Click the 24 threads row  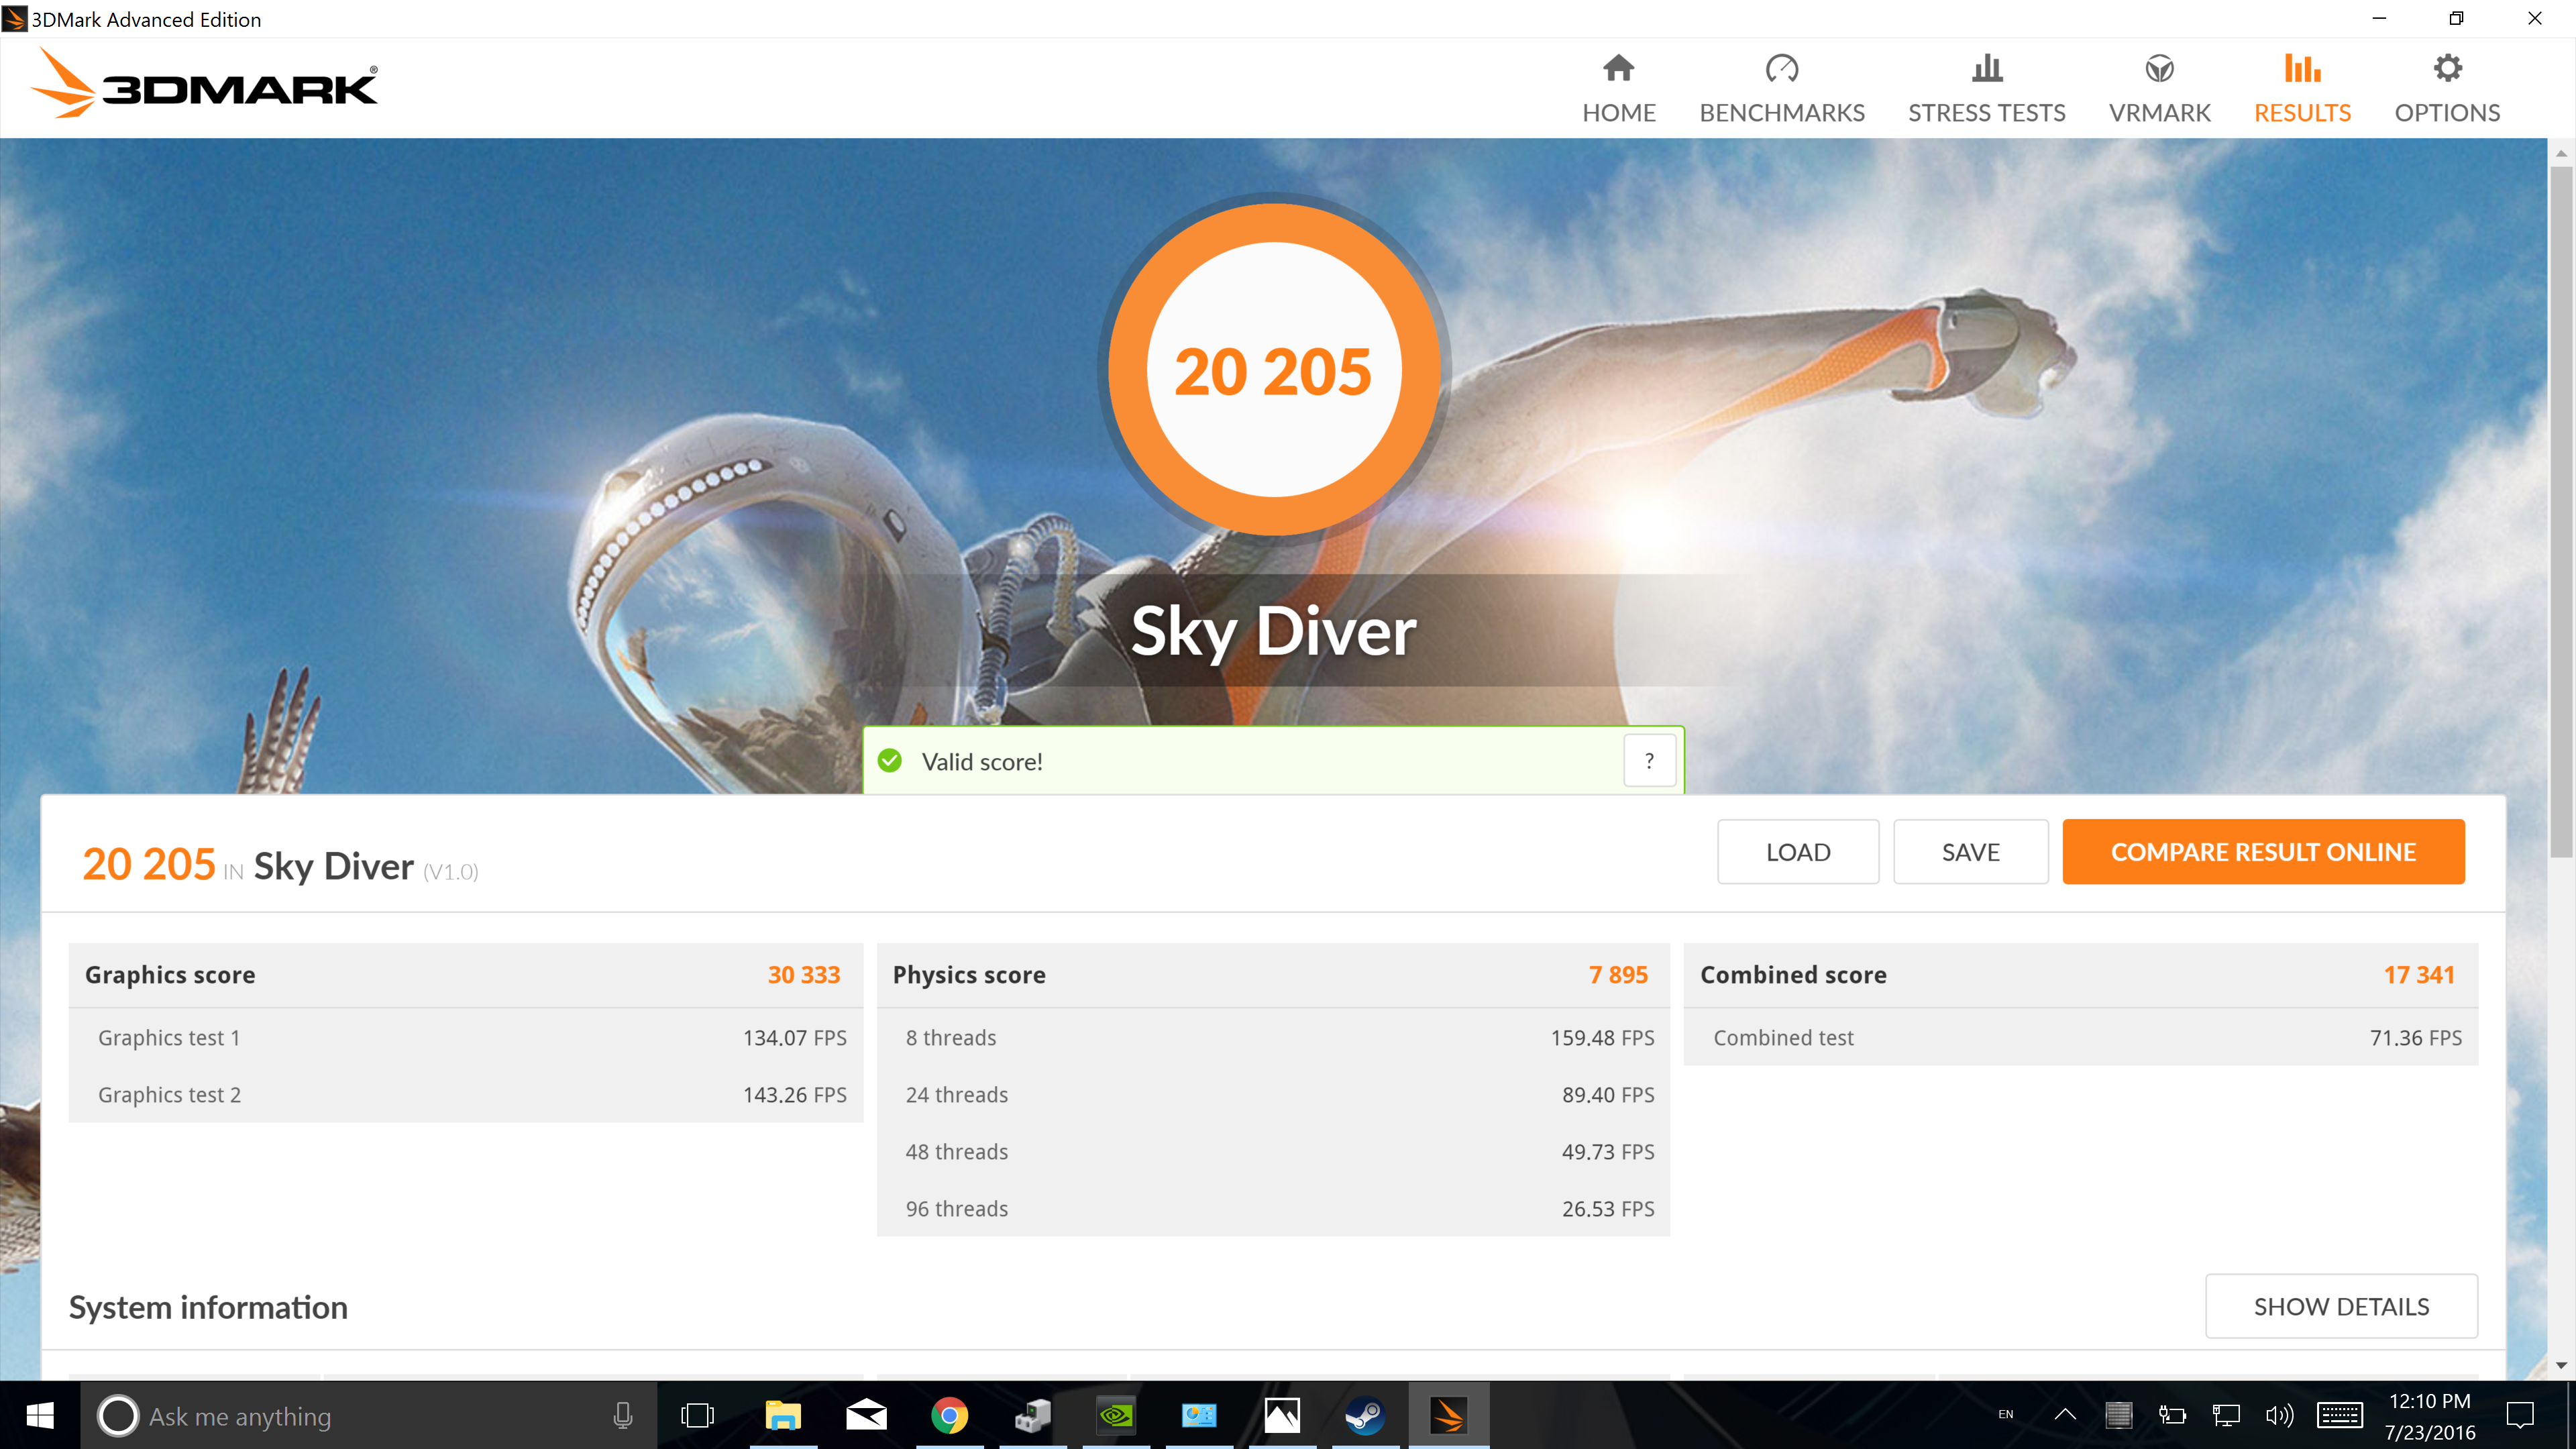(x=1273, y=1094)
